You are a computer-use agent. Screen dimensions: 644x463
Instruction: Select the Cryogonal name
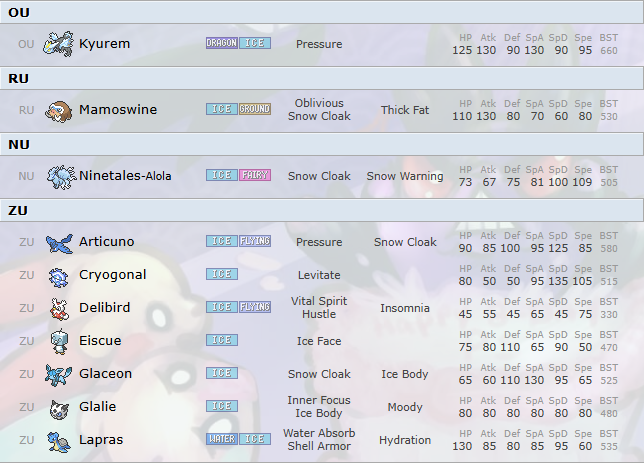pos(113,275)
